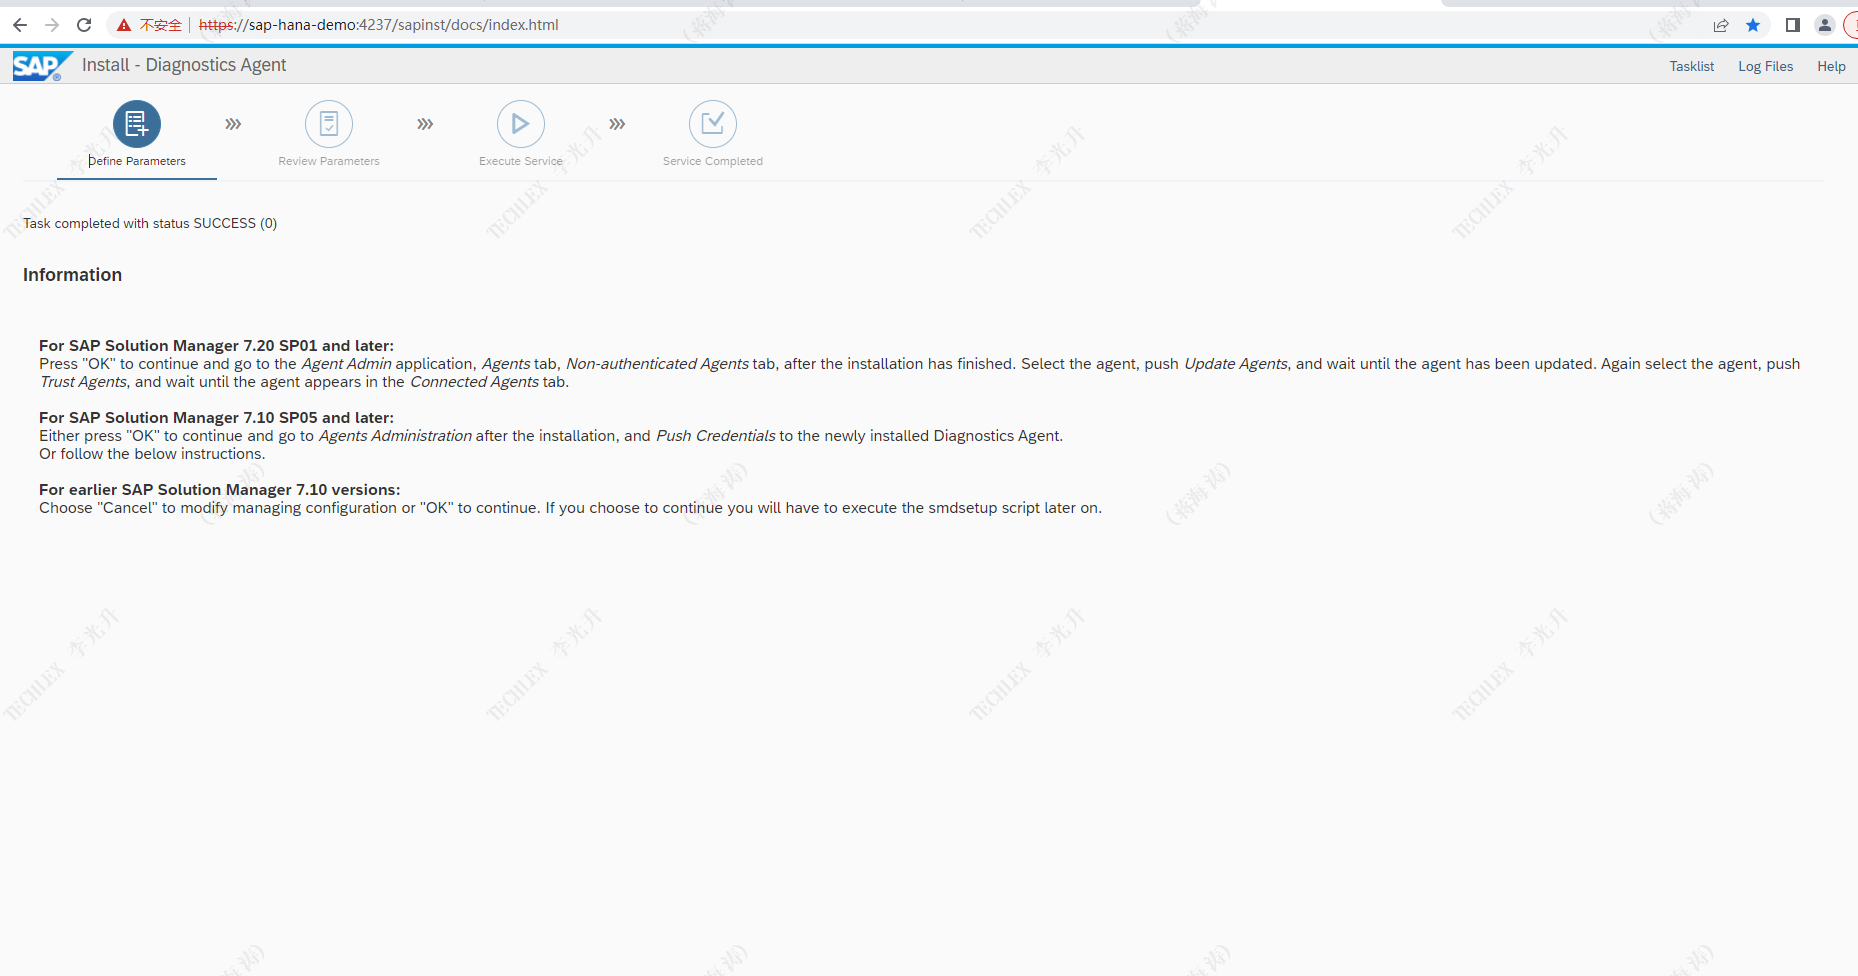The width and height of the screenshot is (1858, 976).
Task: Click the chevrons after Execute Service
Action: click(x=617, y=124)
